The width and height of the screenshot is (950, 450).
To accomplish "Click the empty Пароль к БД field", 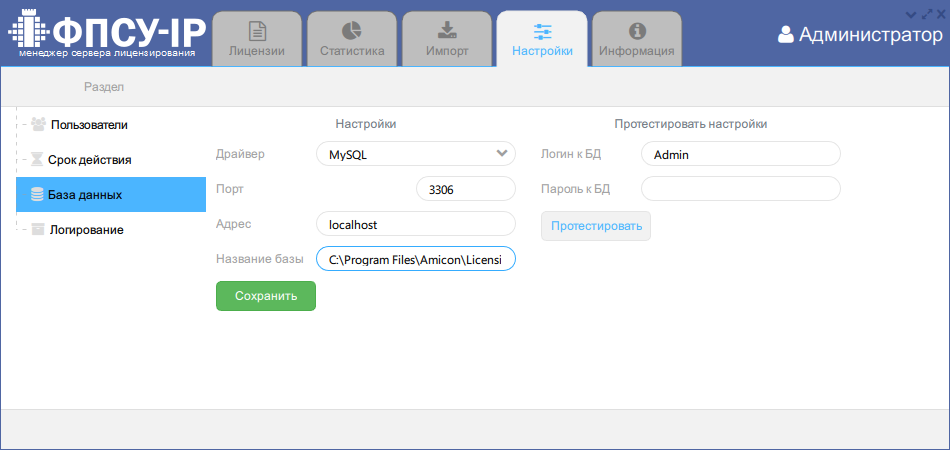I will (740, 189).
